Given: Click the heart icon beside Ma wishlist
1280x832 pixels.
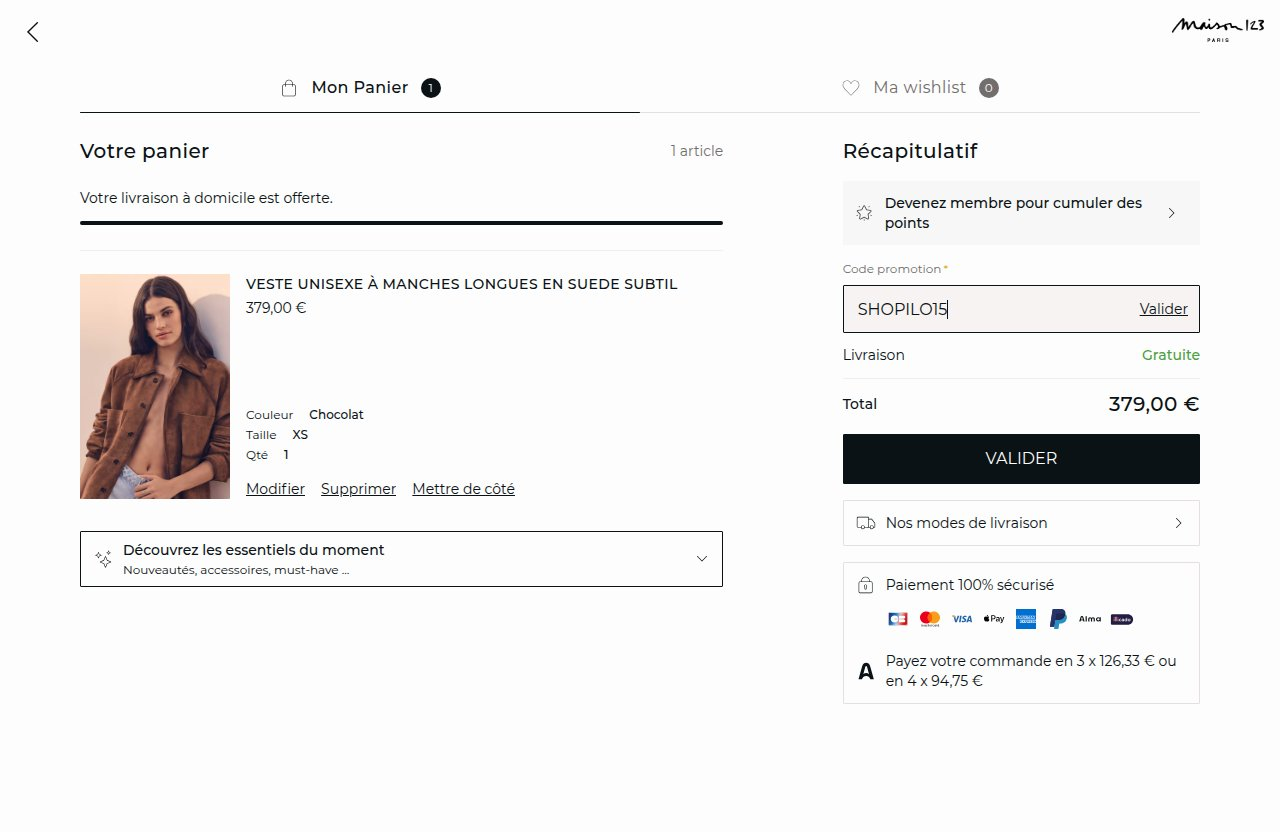Looking at the screenshot, I should pyautogui.click(x=851, y=88).
